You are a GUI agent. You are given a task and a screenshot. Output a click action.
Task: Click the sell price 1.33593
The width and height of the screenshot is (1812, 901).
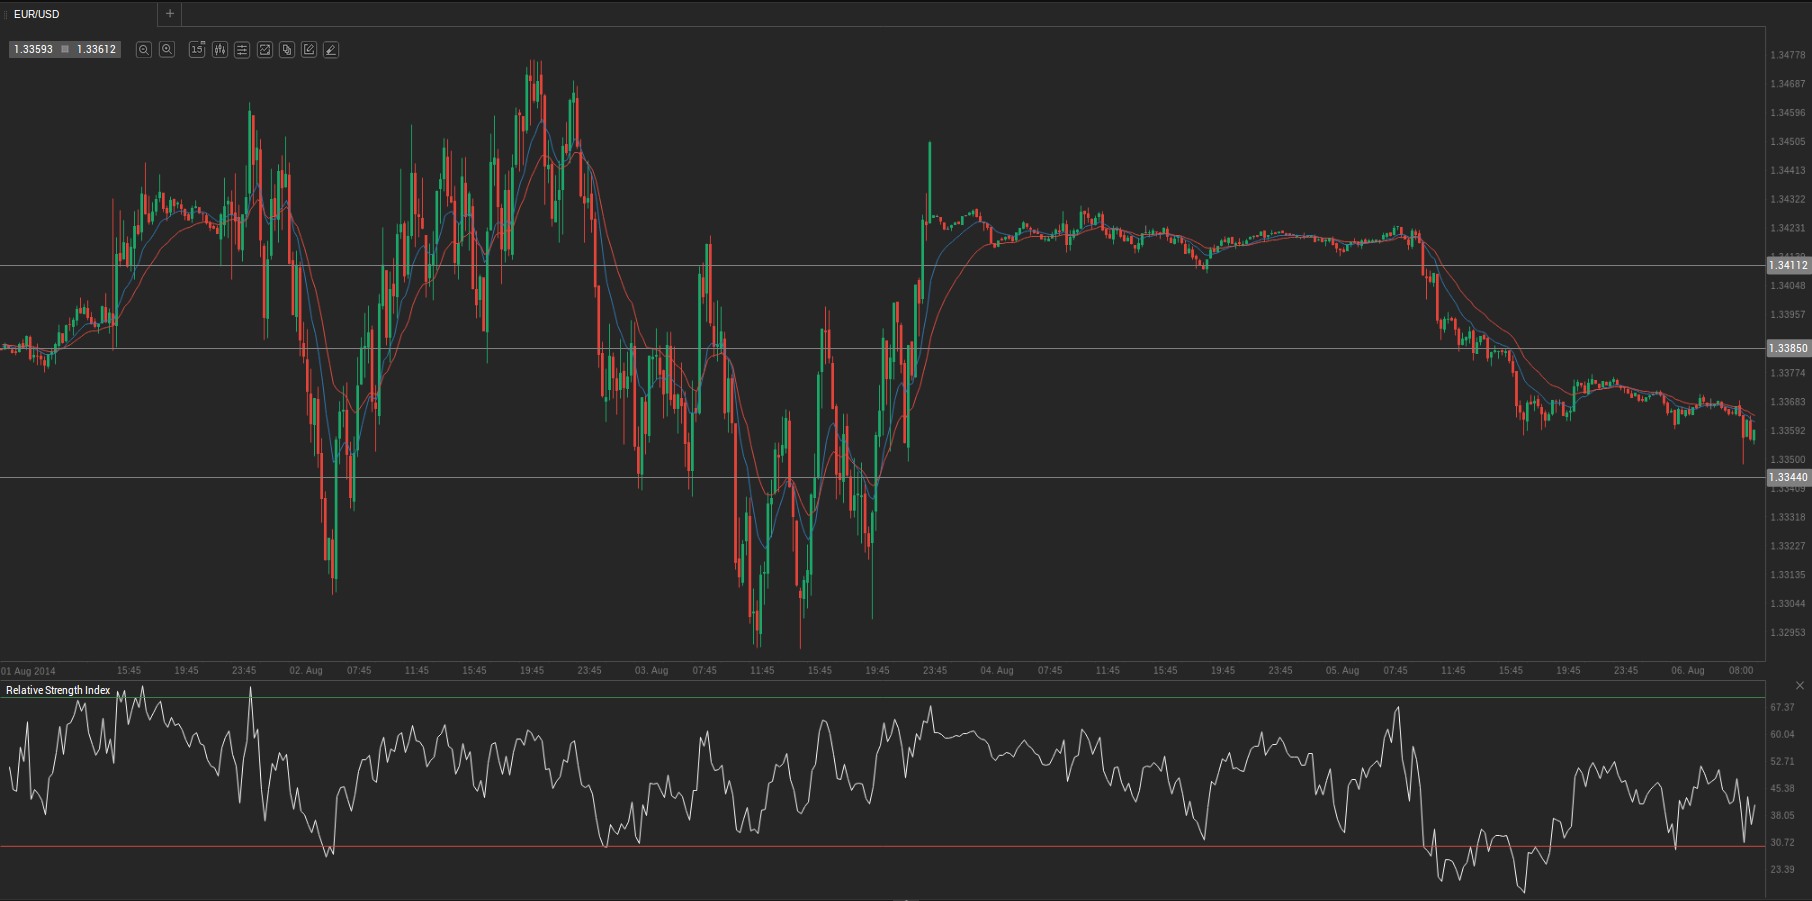[34, 49]
